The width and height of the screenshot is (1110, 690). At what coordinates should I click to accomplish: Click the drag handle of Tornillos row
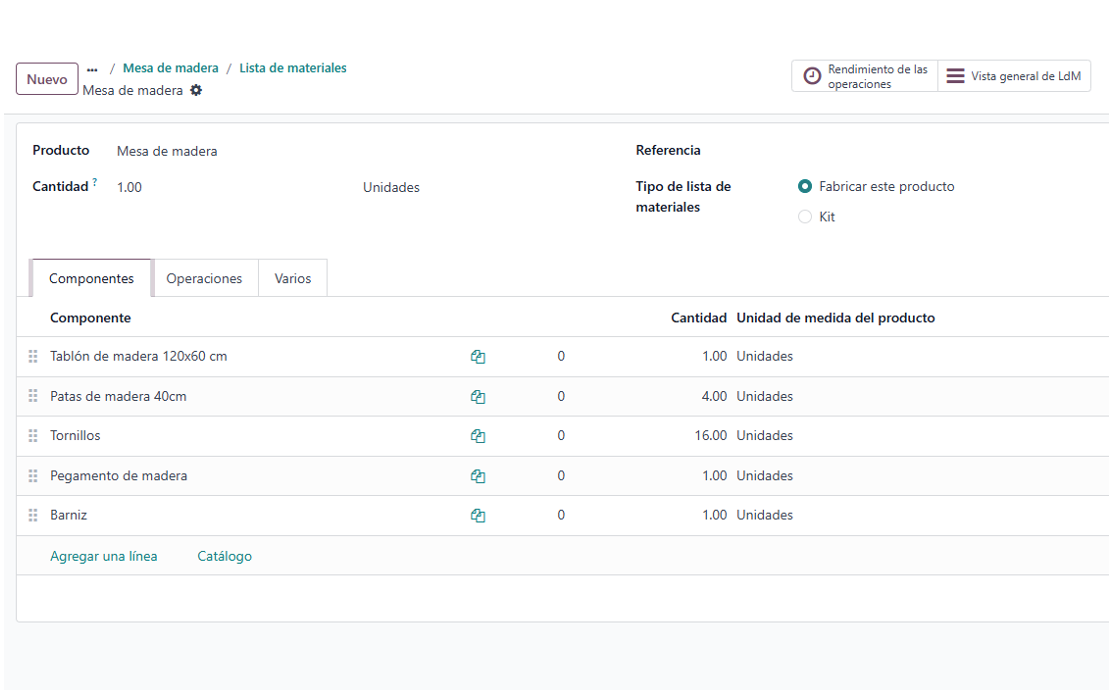pyautogui.click(x=33, y=435)
